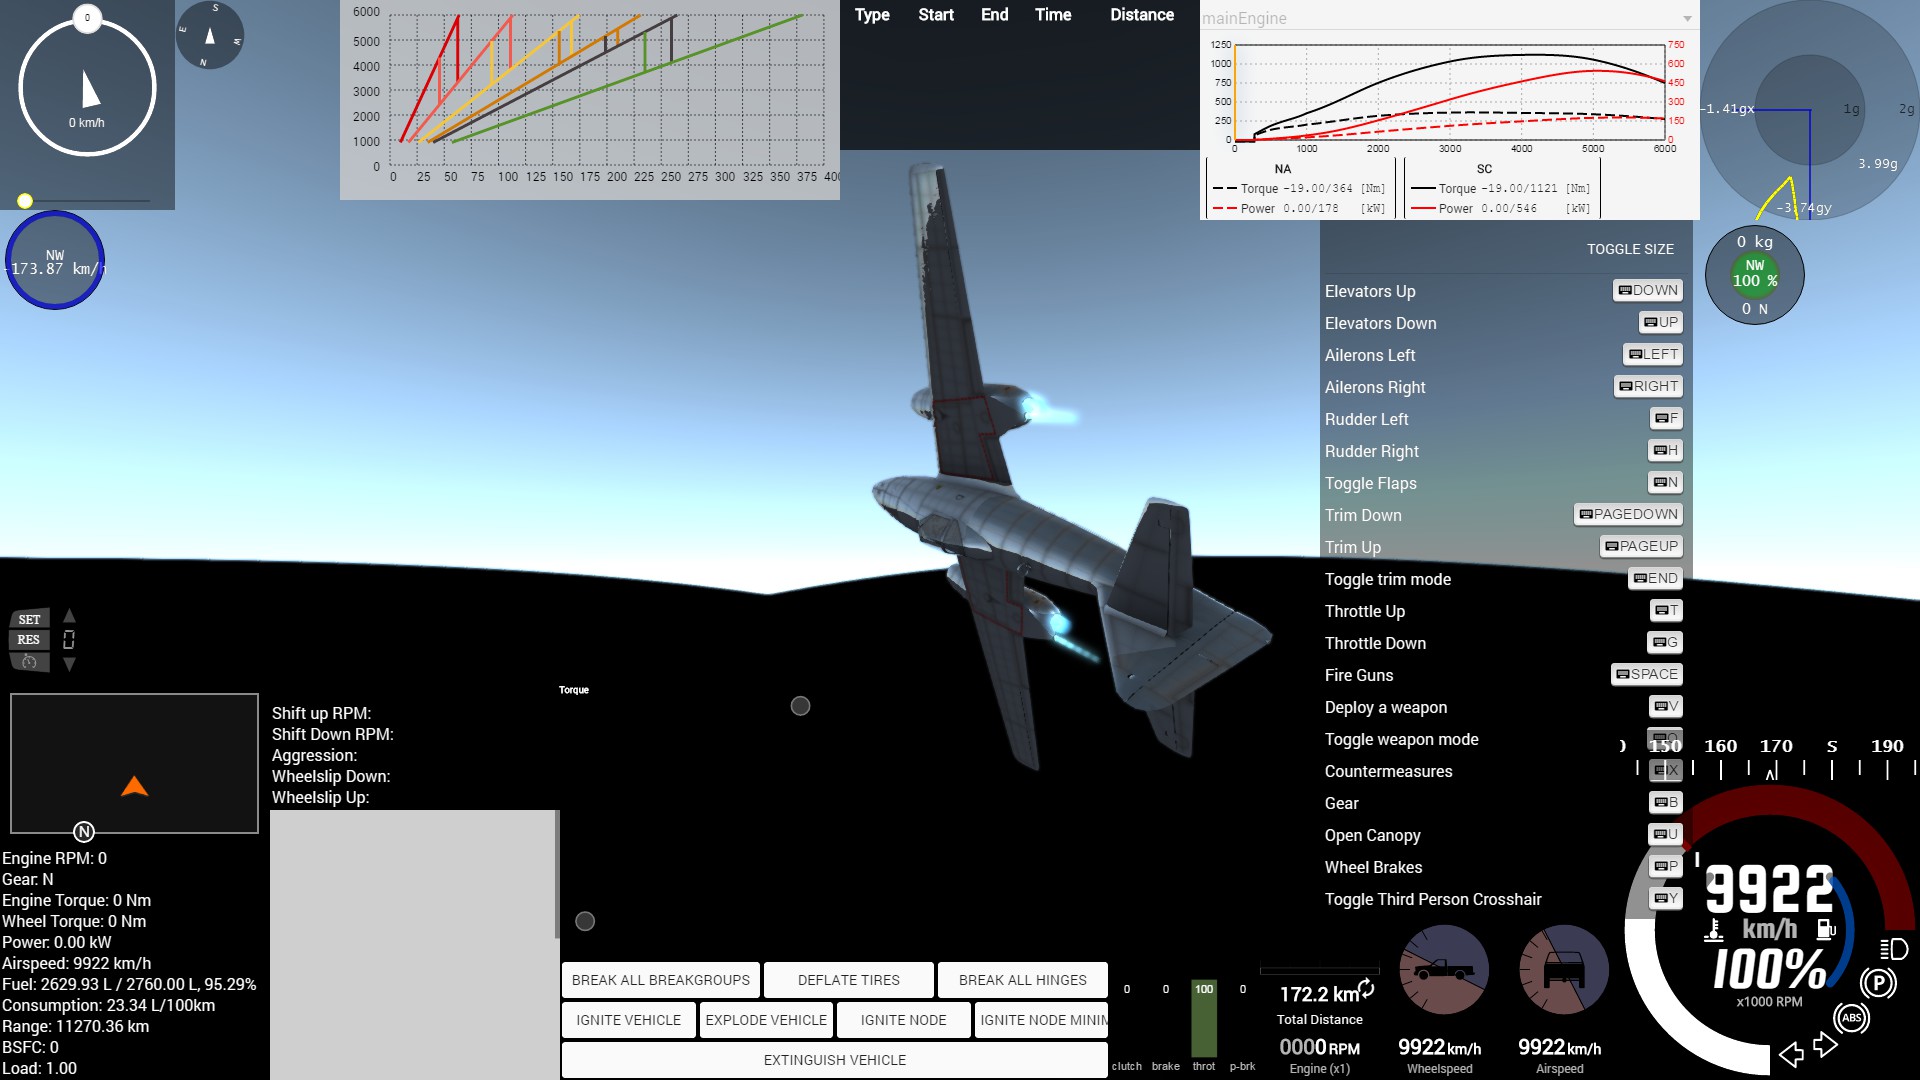1920x1080 pixels.
Task: Click the N compass marker on minimap
Action: pyautogui.click(x=84, y=831)
